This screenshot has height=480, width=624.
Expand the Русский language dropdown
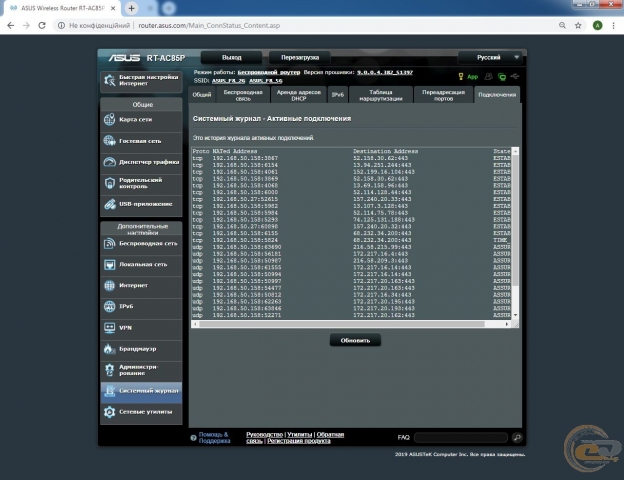(x=489, y=58)
